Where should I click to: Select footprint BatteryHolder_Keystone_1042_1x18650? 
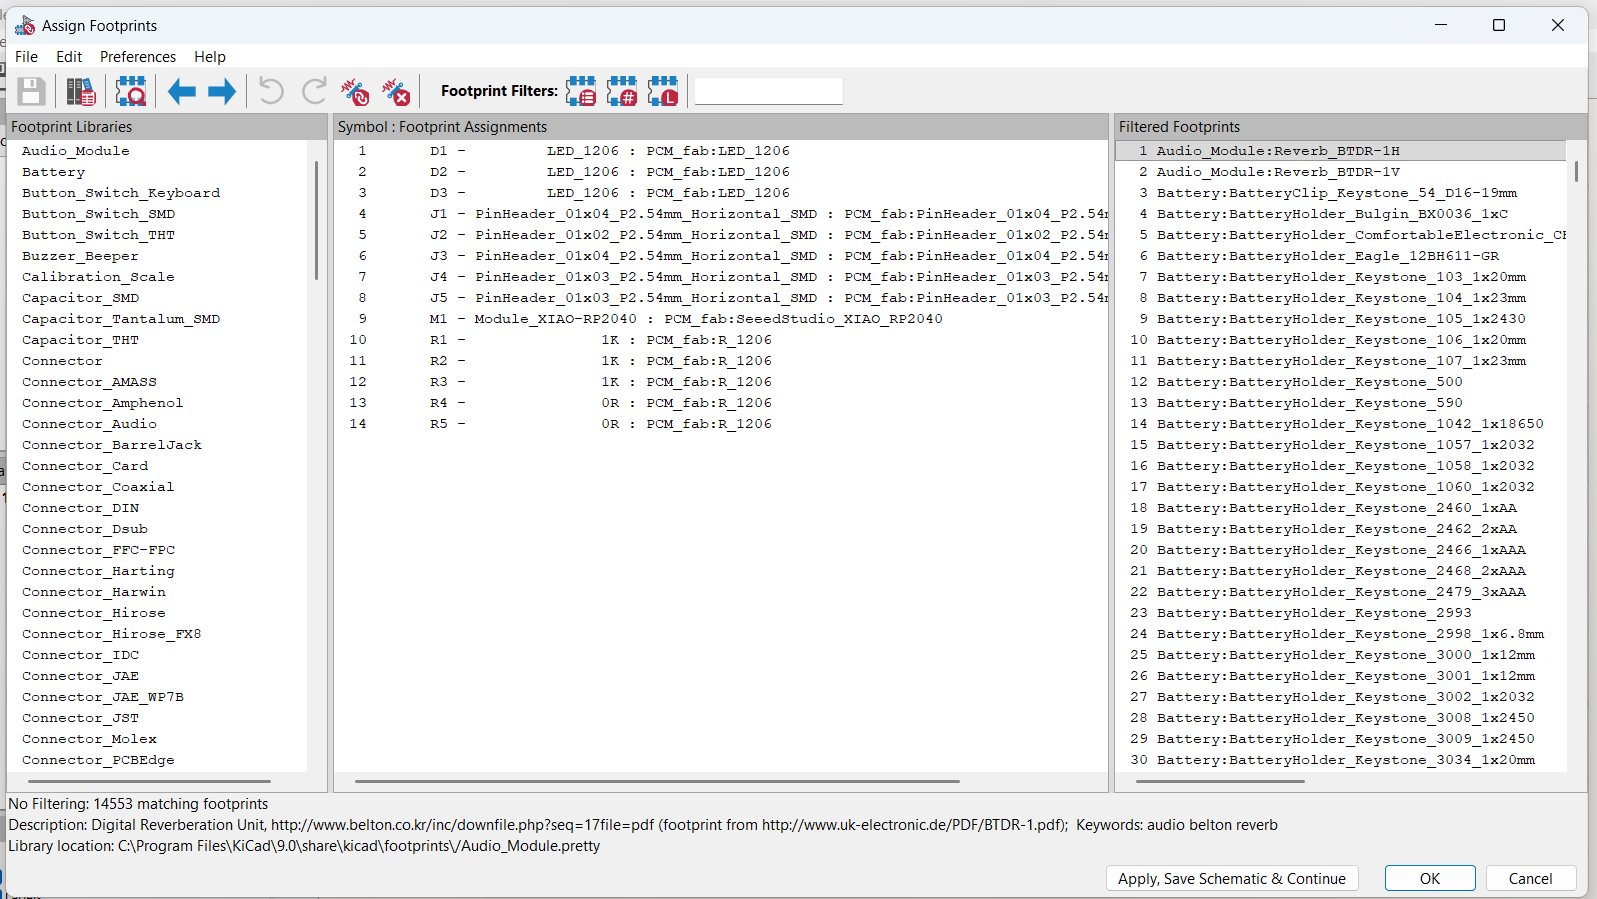(x=1341, y=424)
